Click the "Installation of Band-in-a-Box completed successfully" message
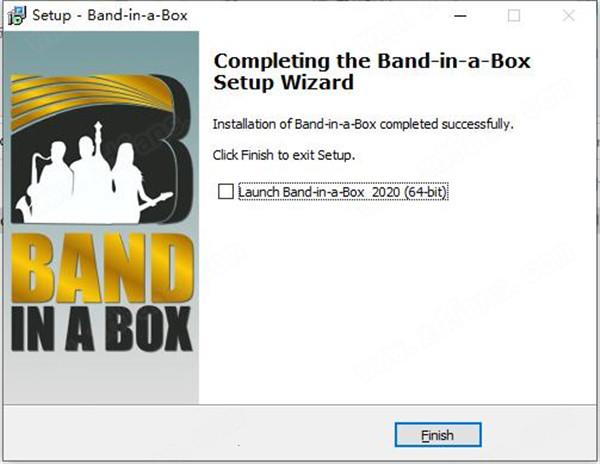 coord(363,124)
